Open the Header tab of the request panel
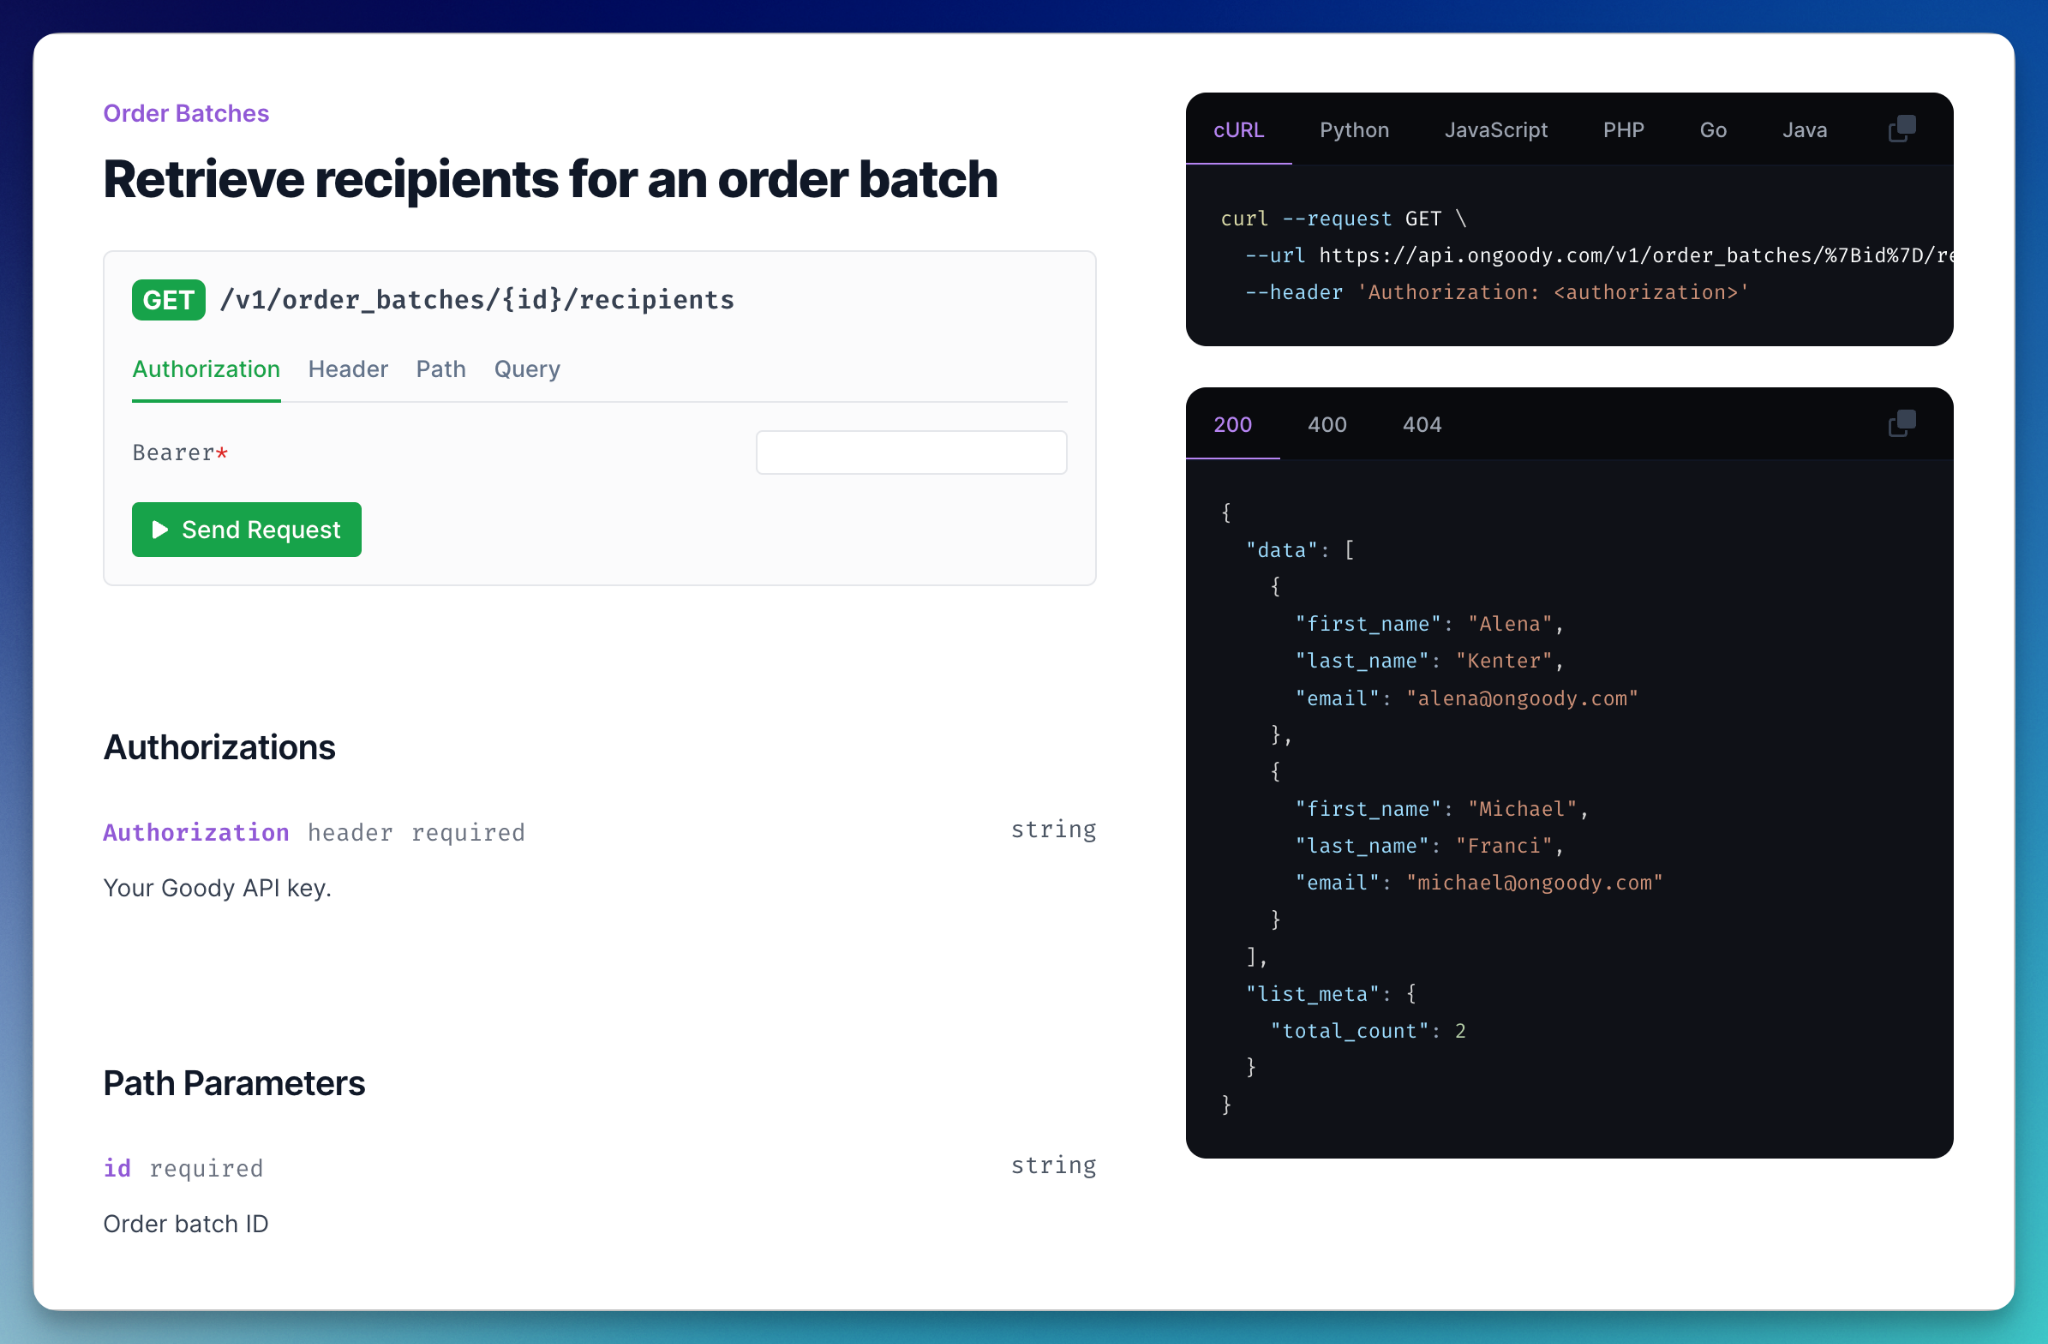 347,369
